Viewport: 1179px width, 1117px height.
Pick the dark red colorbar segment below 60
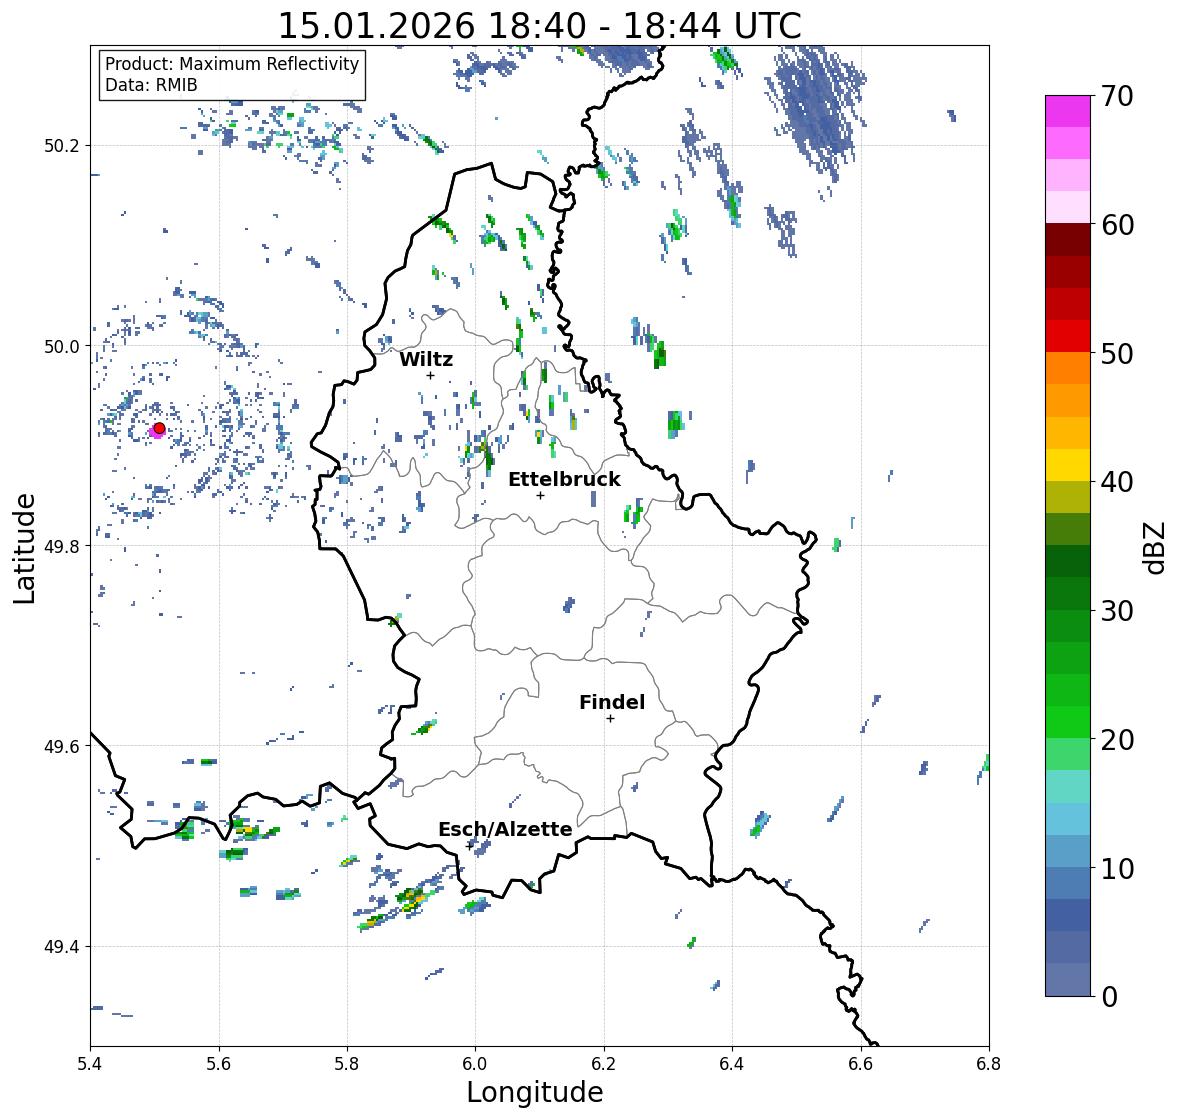[1068, 240]
